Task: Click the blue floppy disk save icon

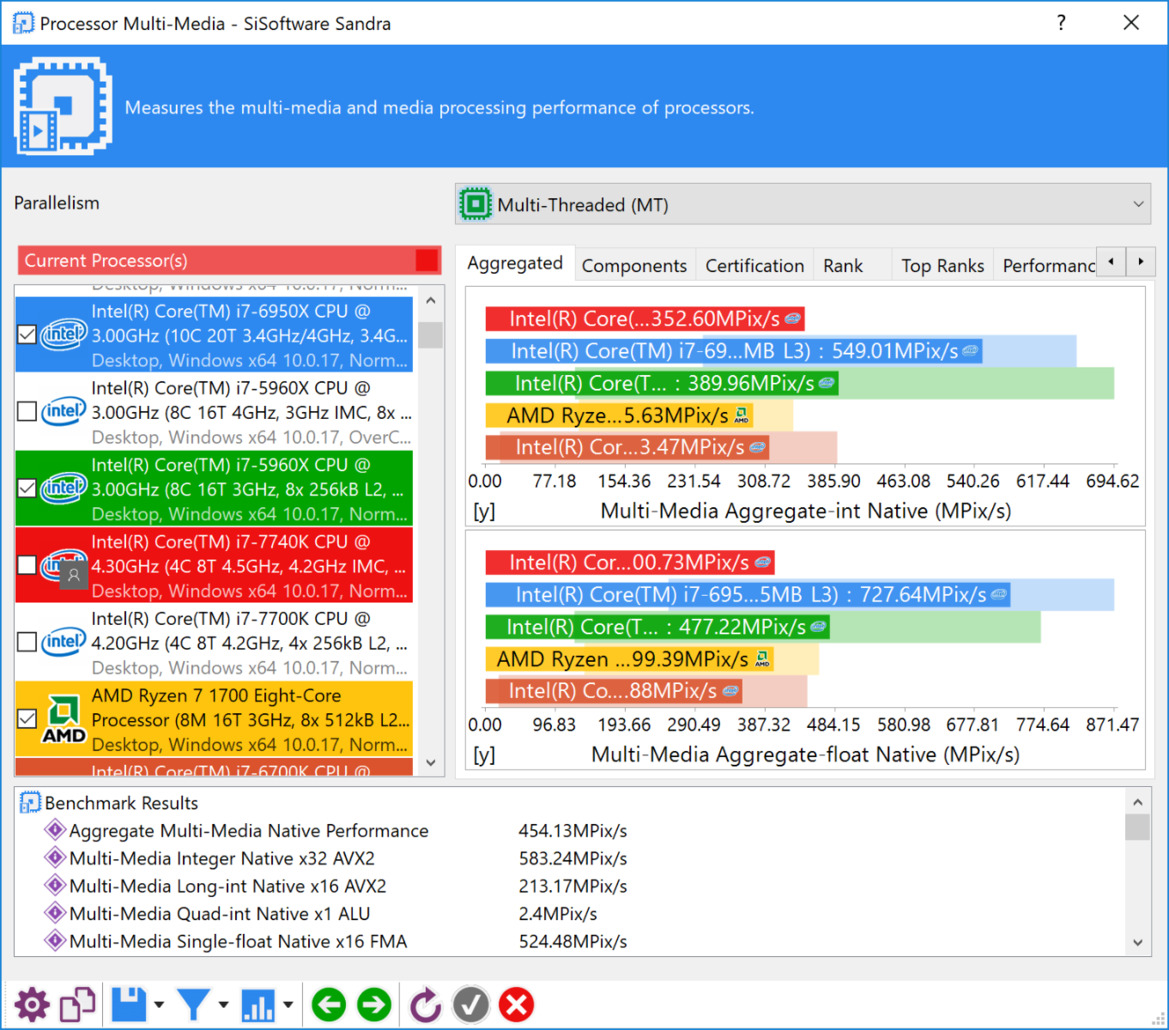Action: pyautogui.click(x=129, y=1005)
